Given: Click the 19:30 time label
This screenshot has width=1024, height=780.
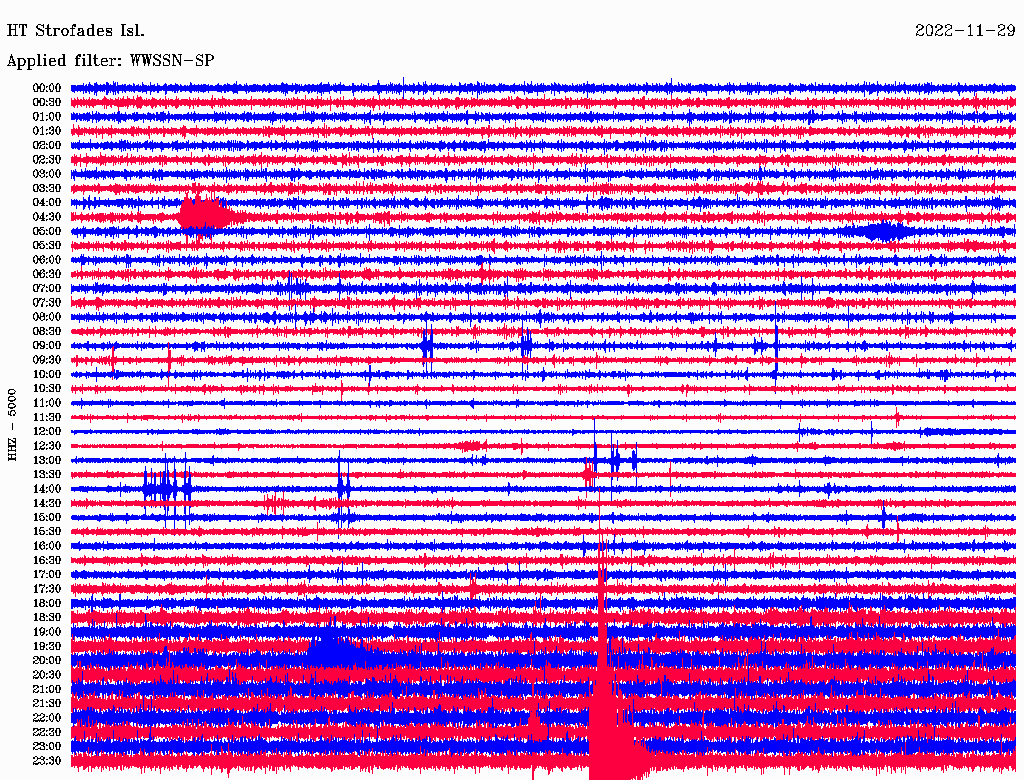Looking at the screenshot, I should tap(47, 646).
